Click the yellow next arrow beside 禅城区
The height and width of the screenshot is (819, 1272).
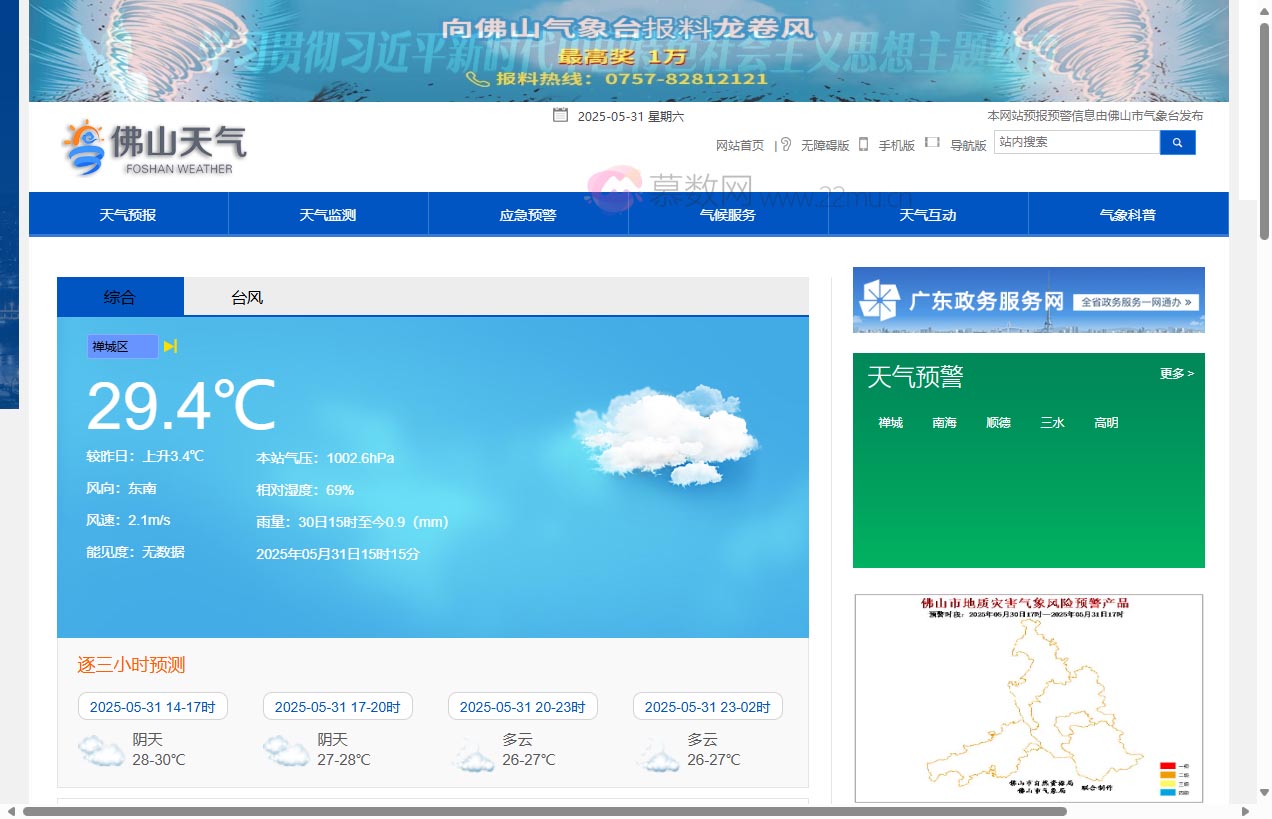tap(170, 346)
